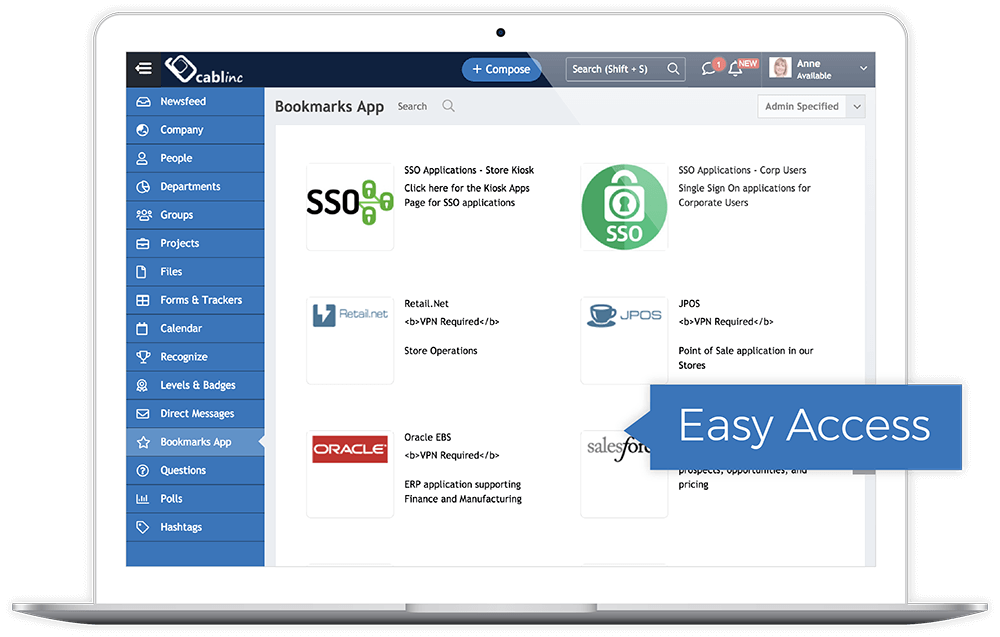Click Recognize trophy icon
Image resolution: width=1000 pixels, height=637 pixels.
143,357
